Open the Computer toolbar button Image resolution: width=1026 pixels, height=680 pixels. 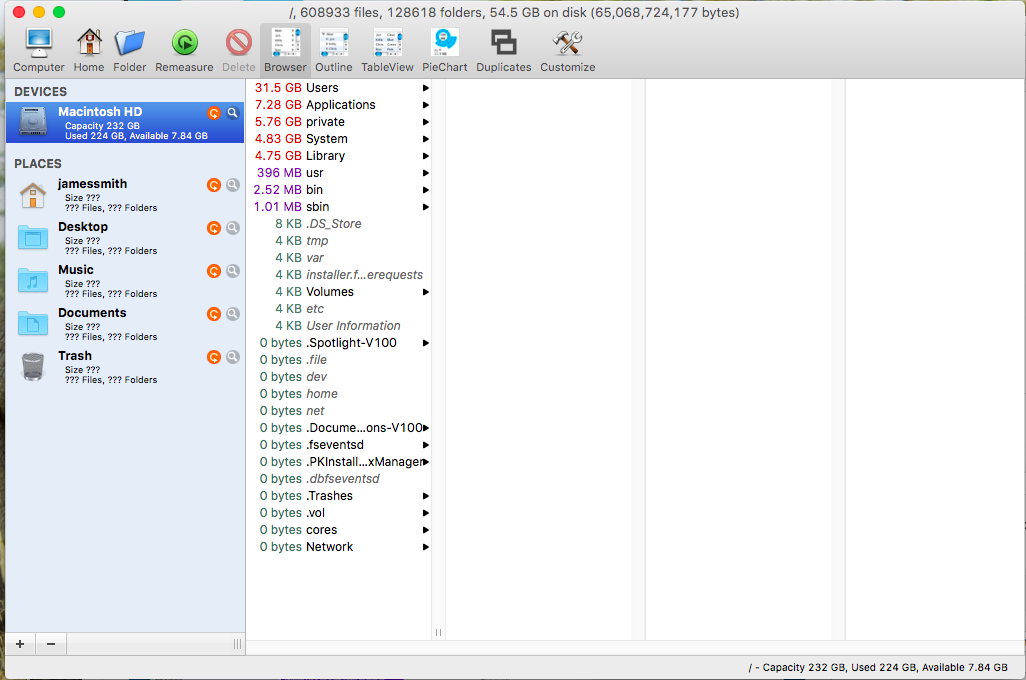click(39, 50)
